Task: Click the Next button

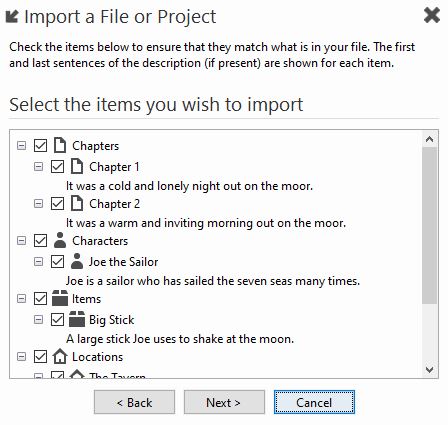Action: point(224,402)
